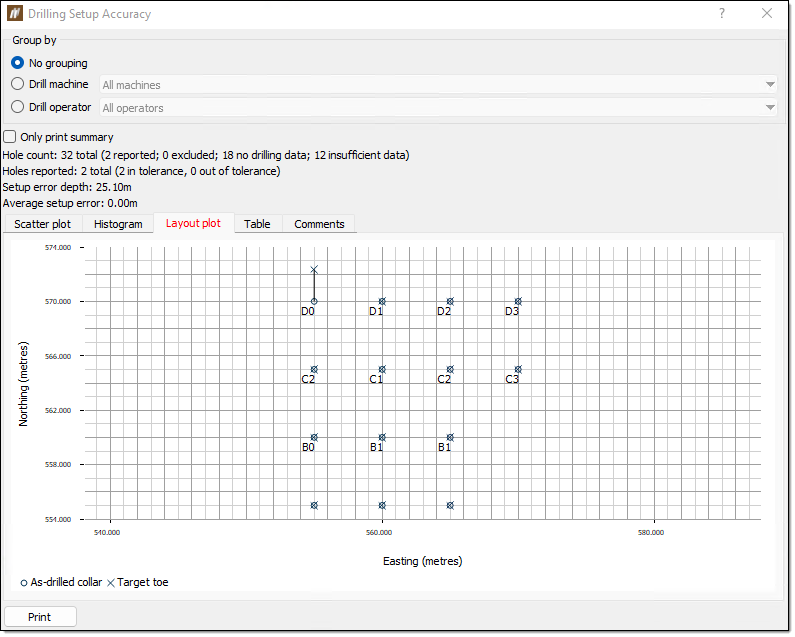Screen dimensions: 795x637
Task: Click the 580.000 easting tick label
Action: [651, 533]
